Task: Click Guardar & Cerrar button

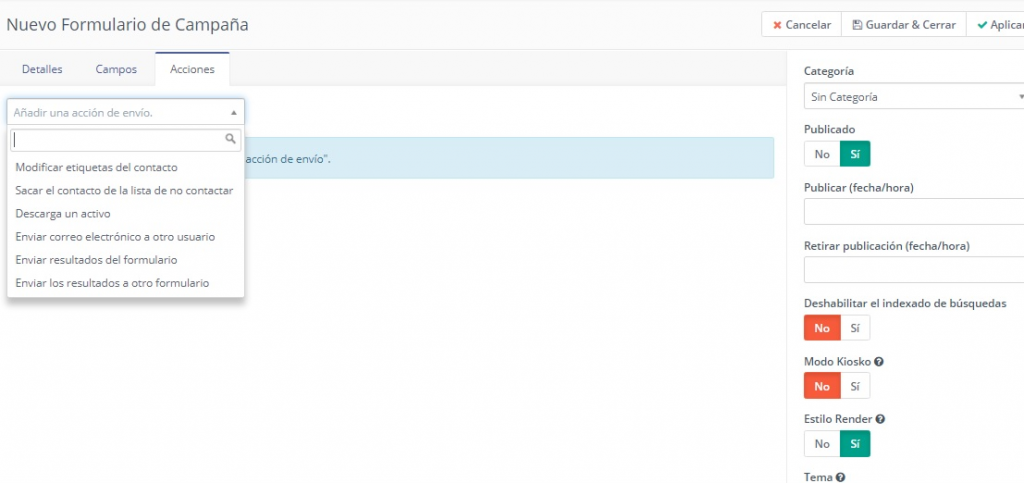Action: click(903, 25)
